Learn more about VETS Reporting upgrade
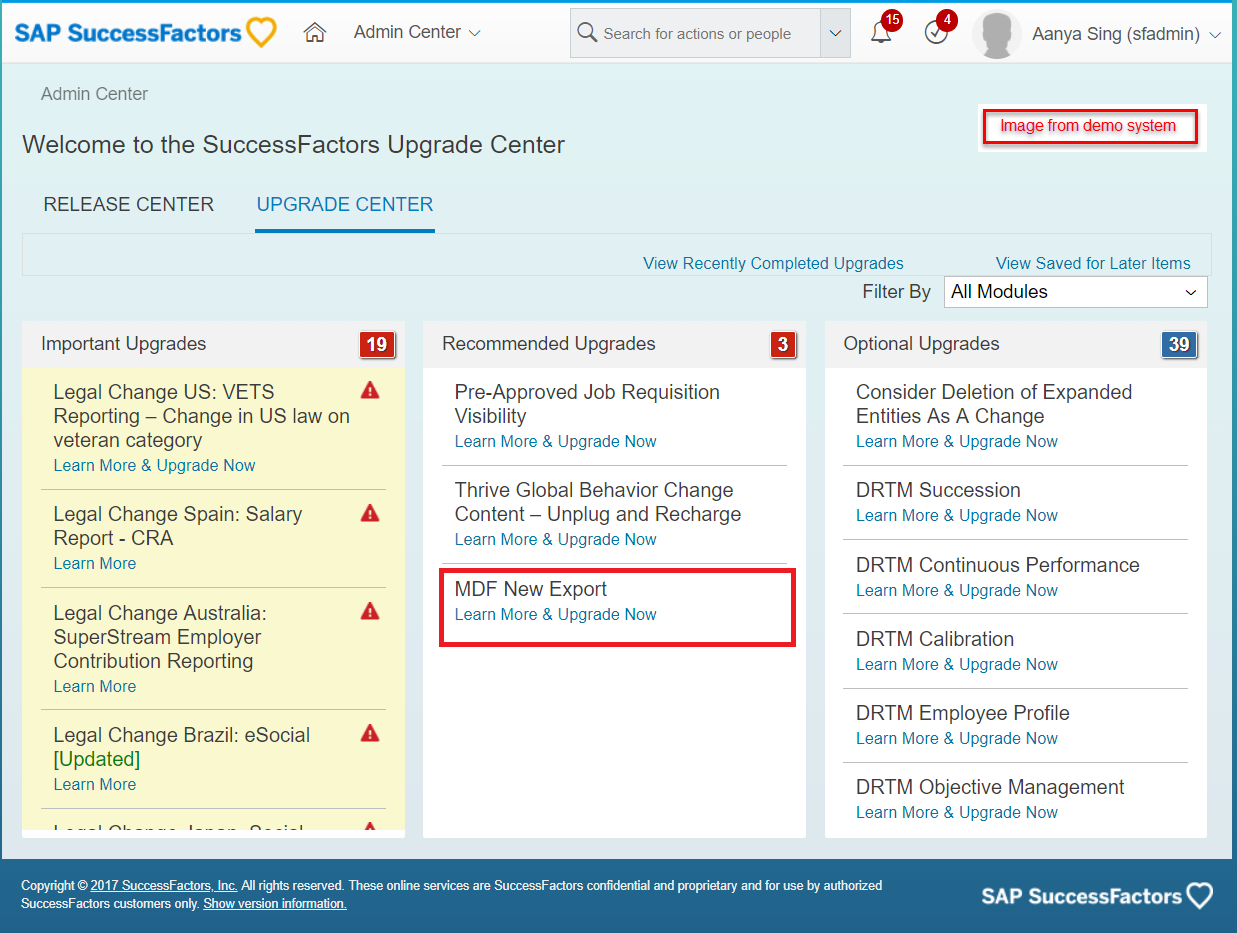 154,465
